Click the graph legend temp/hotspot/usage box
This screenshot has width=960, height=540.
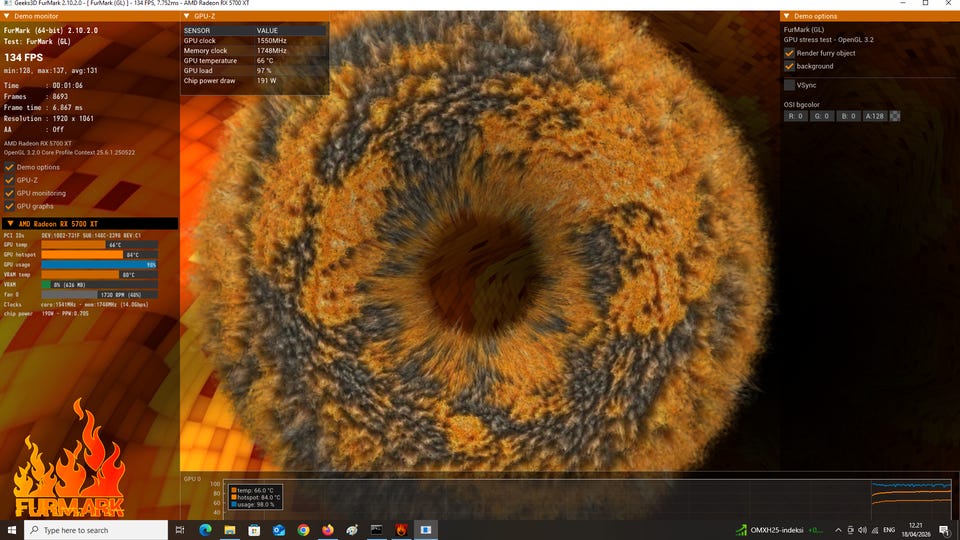pos(256,497)
